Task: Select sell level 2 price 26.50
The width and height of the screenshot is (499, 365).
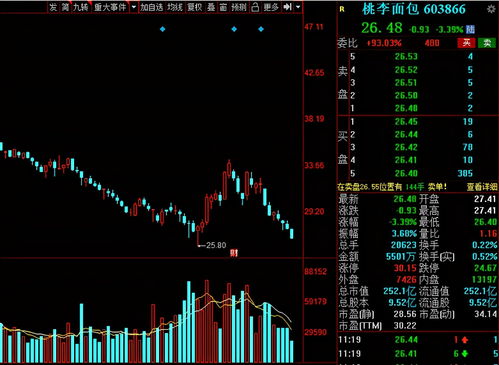Action: point(406,95)
